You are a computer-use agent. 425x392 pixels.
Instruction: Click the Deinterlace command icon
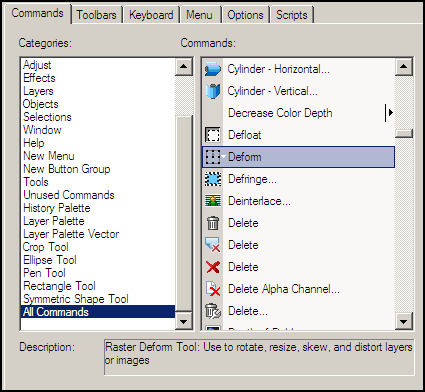click(x=213, y=201)
